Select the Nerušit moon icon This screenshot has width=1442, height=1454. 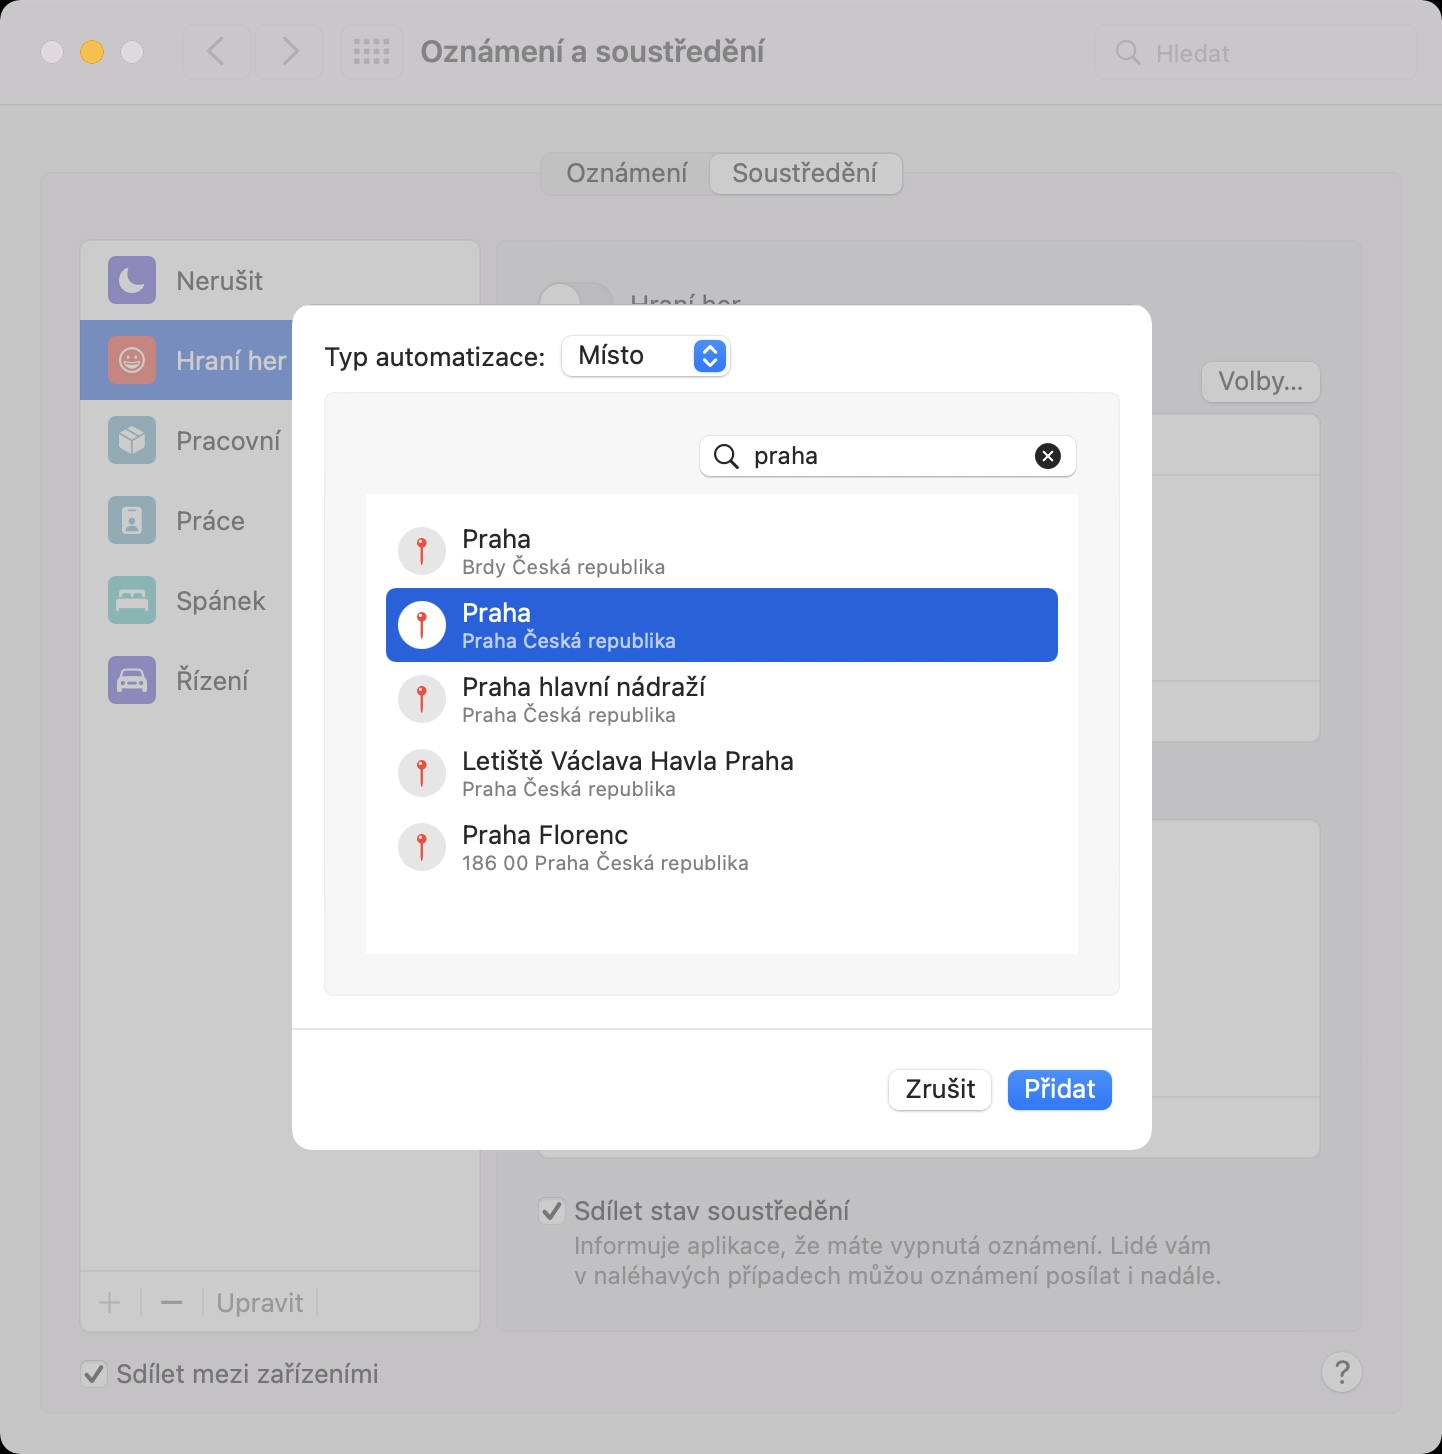click(132, 280)
